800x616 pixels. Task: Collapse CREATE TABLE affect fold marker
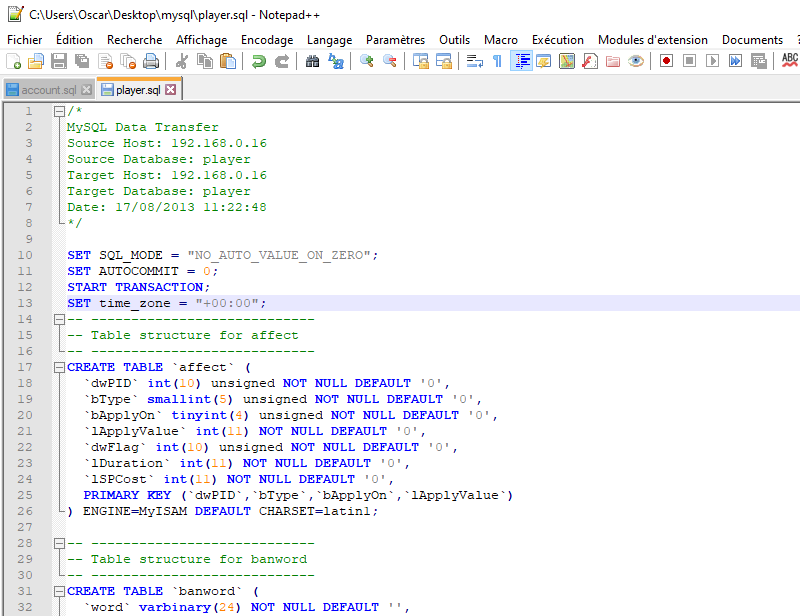pos(59,367)
